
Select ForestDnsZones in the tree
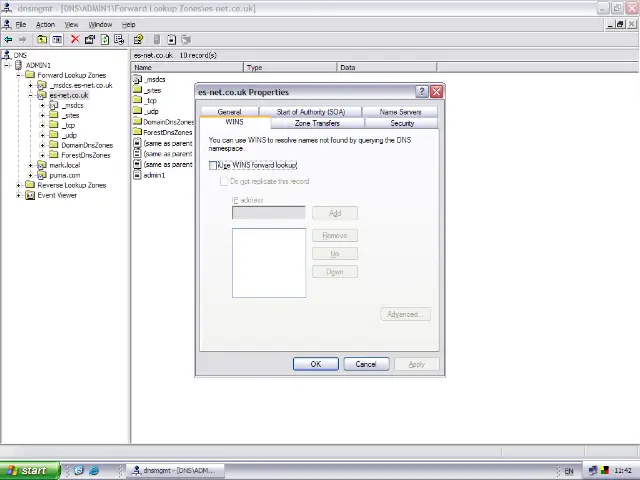coord(86,155)
